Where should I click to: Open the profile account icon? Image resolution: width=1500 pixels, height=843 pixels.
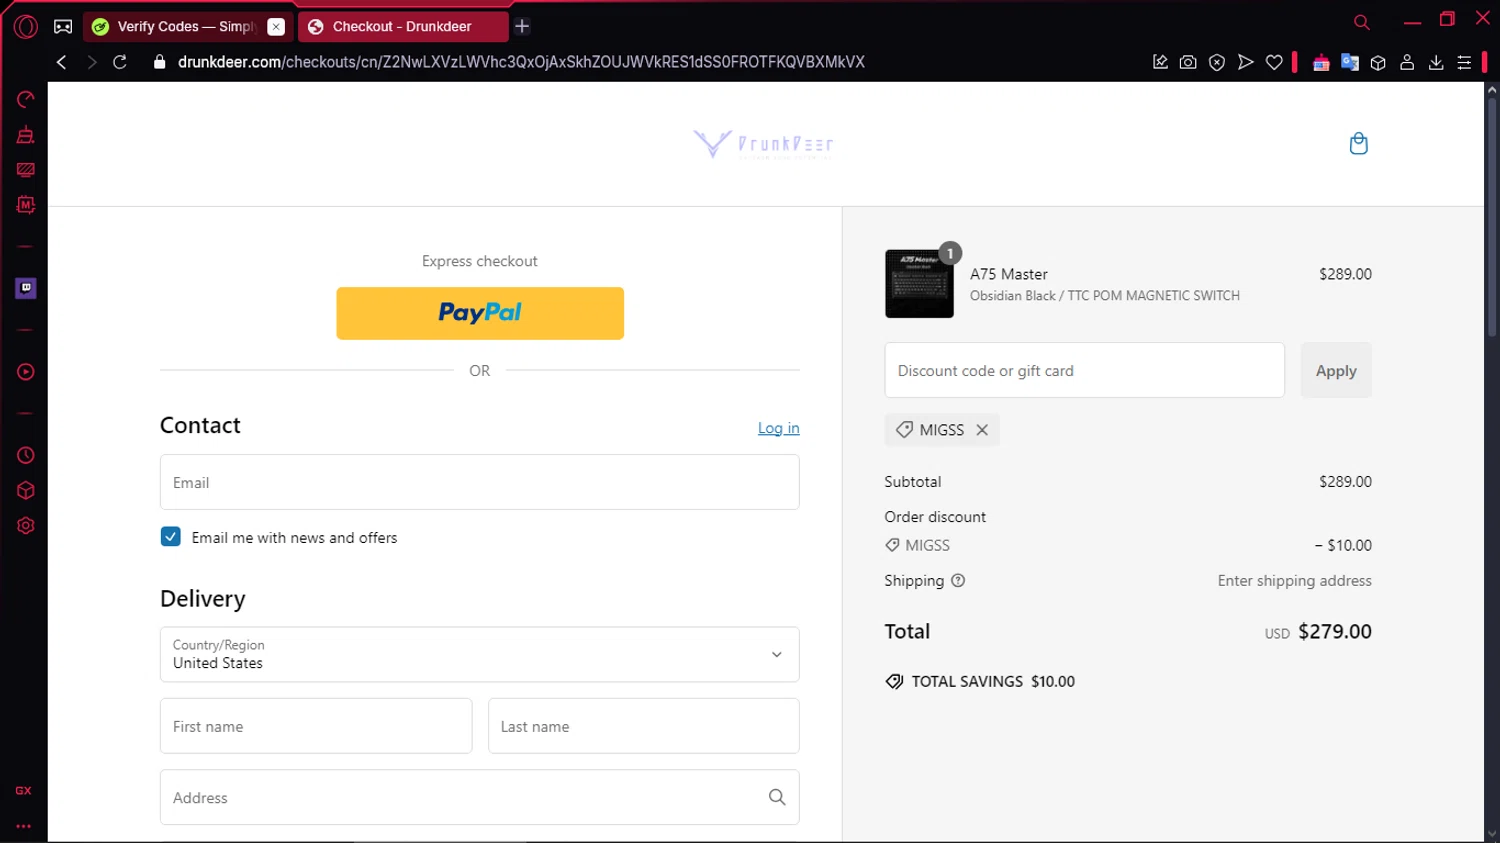(x=1407, y=62)
